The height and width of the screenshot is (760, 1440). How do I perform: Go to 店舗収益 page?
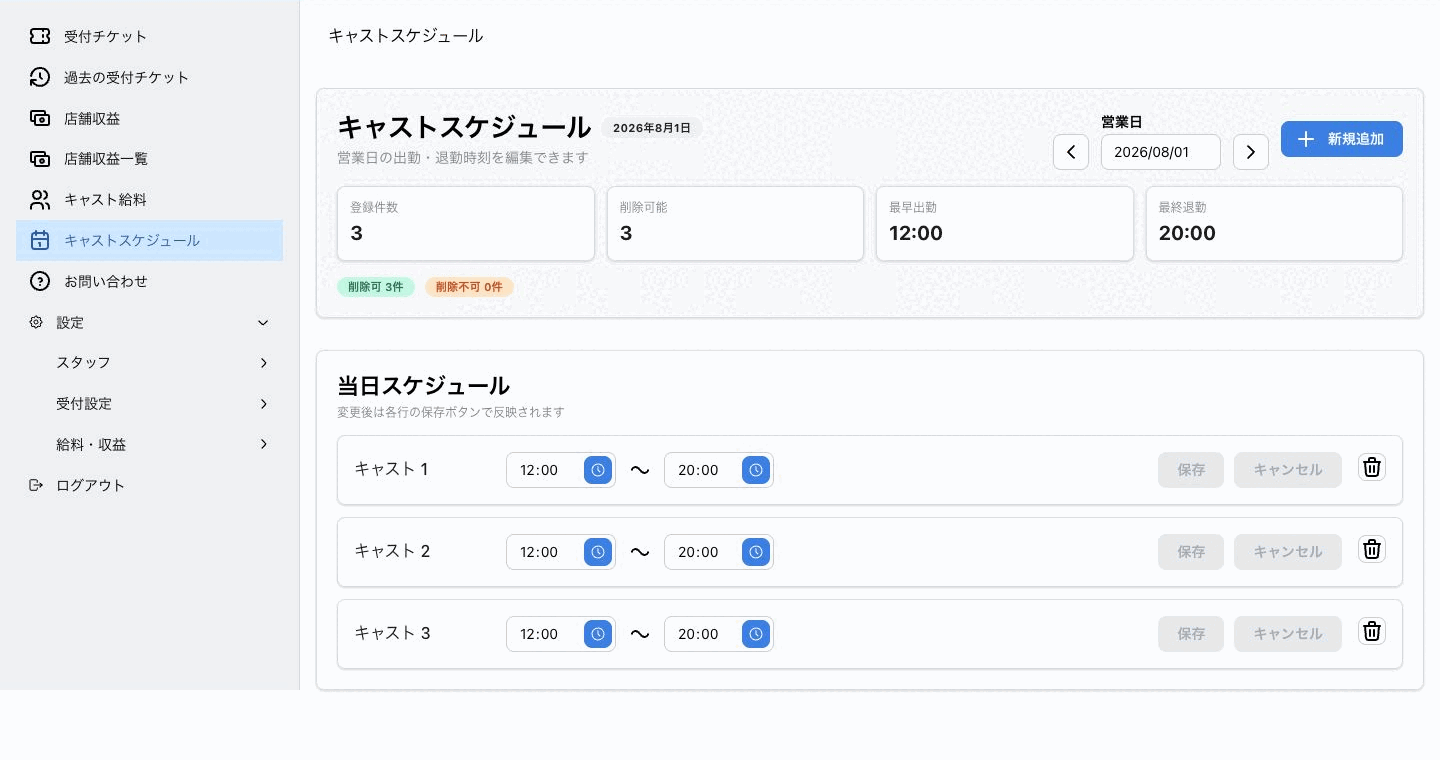tap(149, 118)
